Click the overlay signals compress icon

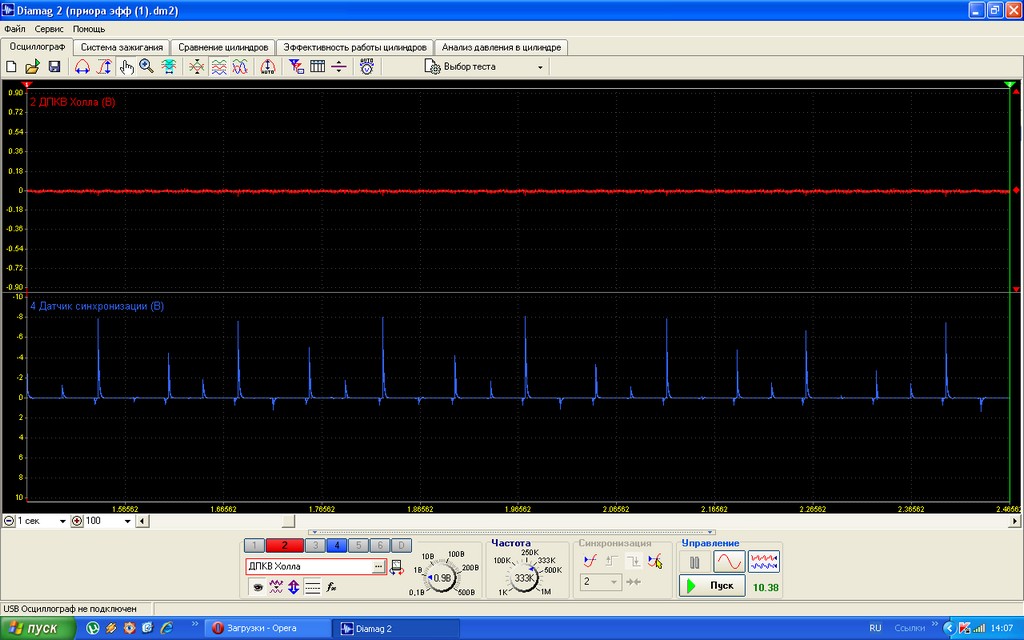(x=197, y=67)
